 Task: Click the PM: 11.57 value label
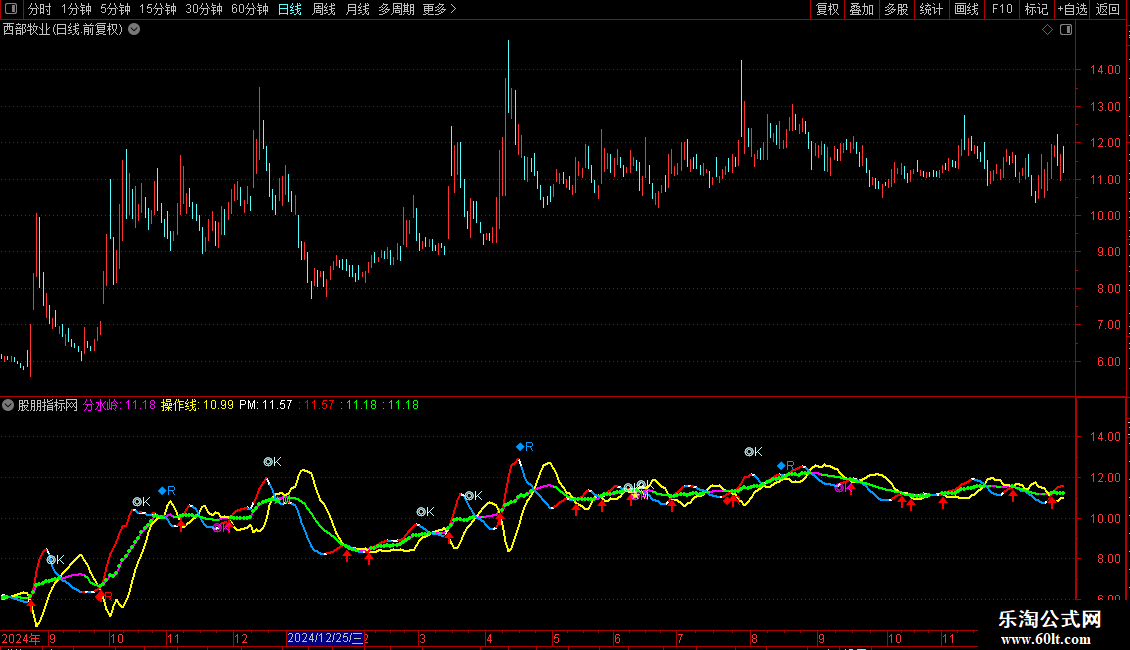(266, 405)
